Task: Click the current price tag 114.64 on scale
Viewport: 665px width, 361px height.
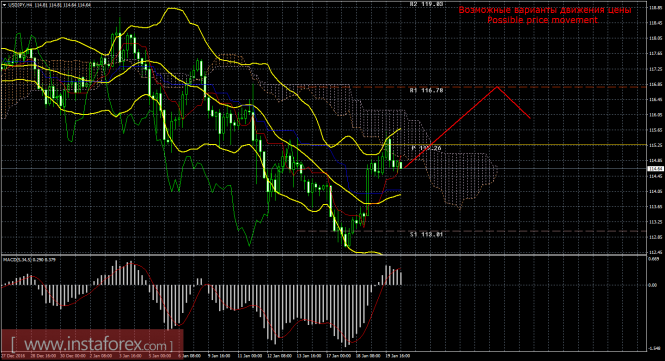Action: point(656,169)
